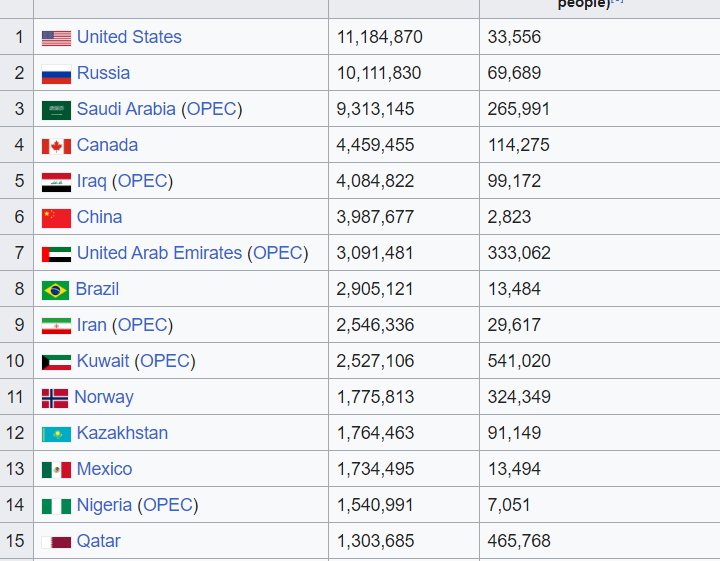The image size is (720, 561).
Task: Open the Brazil link
Action: click(97, 289)
